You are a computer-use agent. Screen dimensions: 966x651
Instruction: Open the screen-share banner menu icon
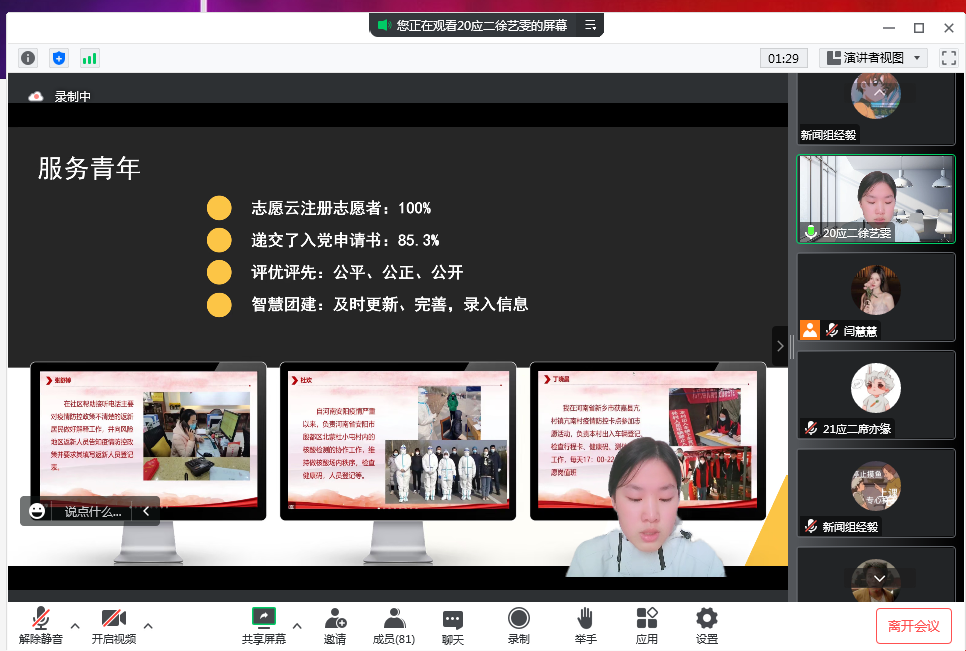coord(590,25)
